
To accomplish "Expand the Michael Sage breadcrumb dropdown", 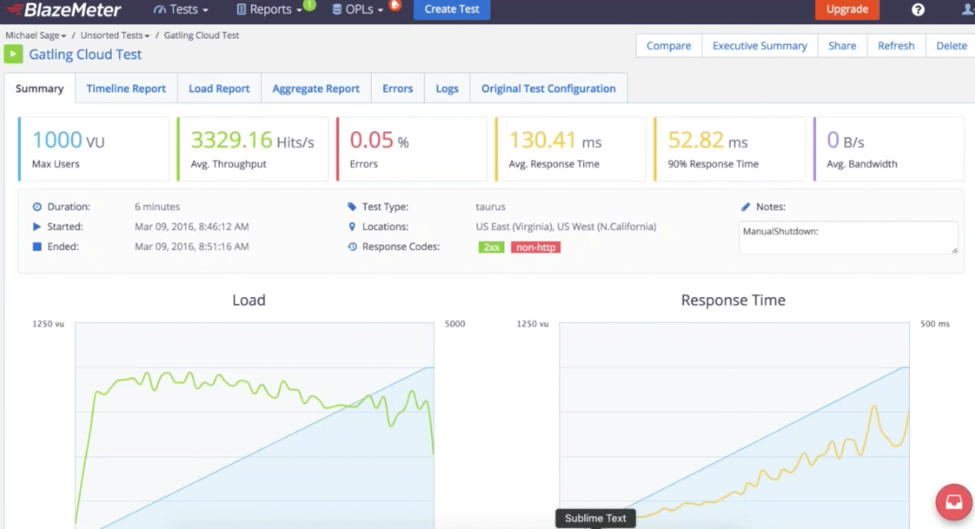I will pos(35,35).
